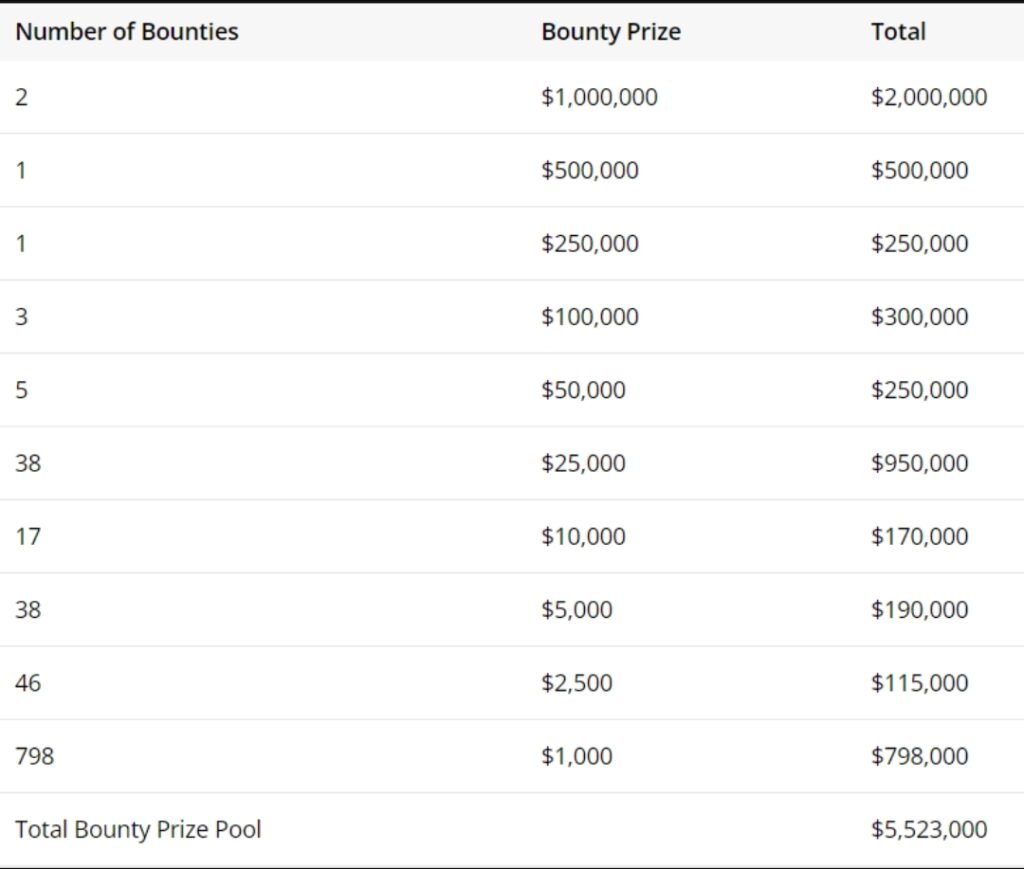Viewport: 1024px width, 869px height.
Task: Select the $1,000,000 bounty prize cell
Action: [x=599, y=97]
